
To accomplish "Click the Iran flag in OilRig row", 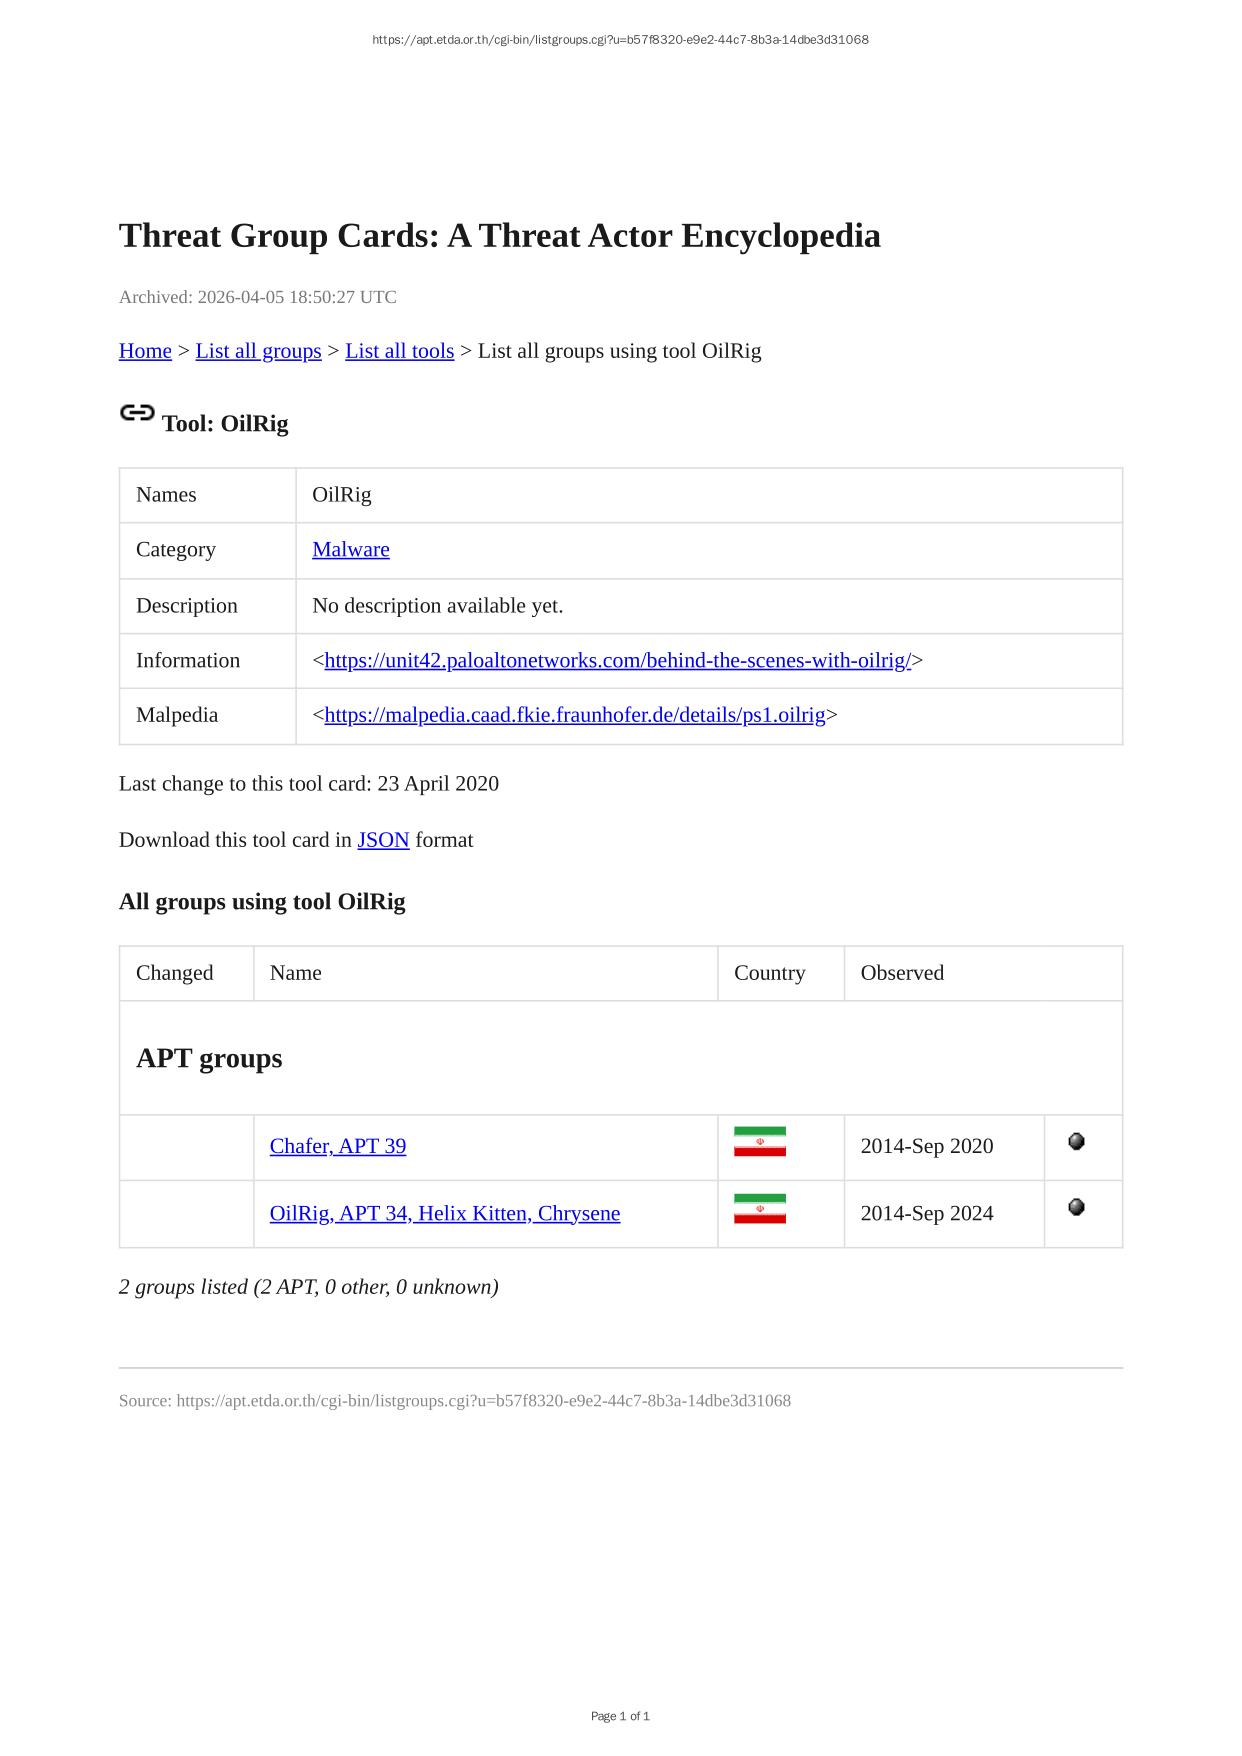I will click(759, 1208).
